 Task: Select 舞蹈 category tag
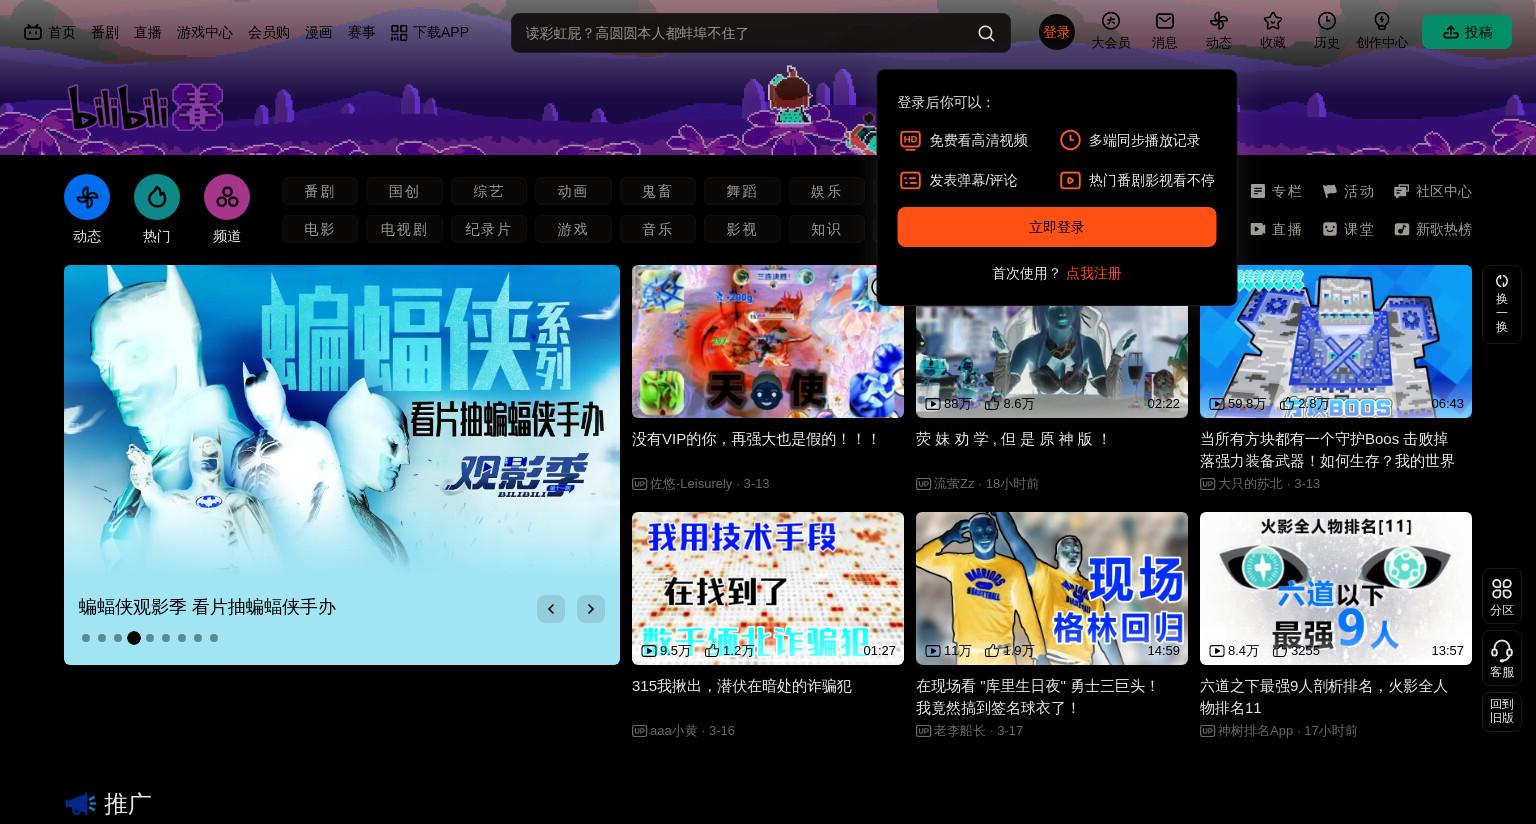[x=742, y=191]
